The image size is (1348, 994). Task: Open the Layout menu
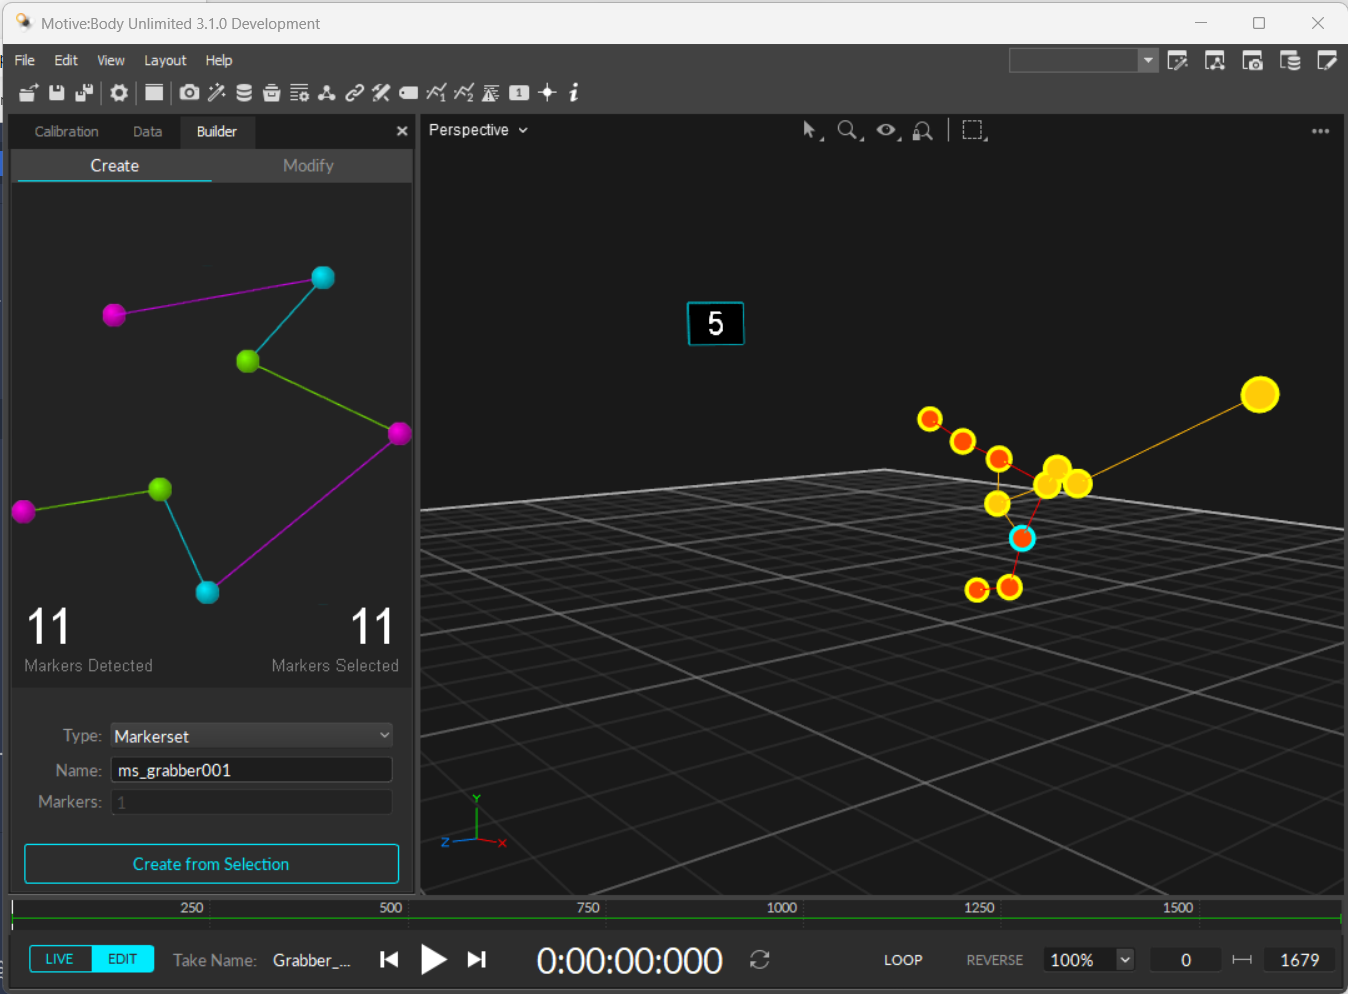[x=165, y=60]
